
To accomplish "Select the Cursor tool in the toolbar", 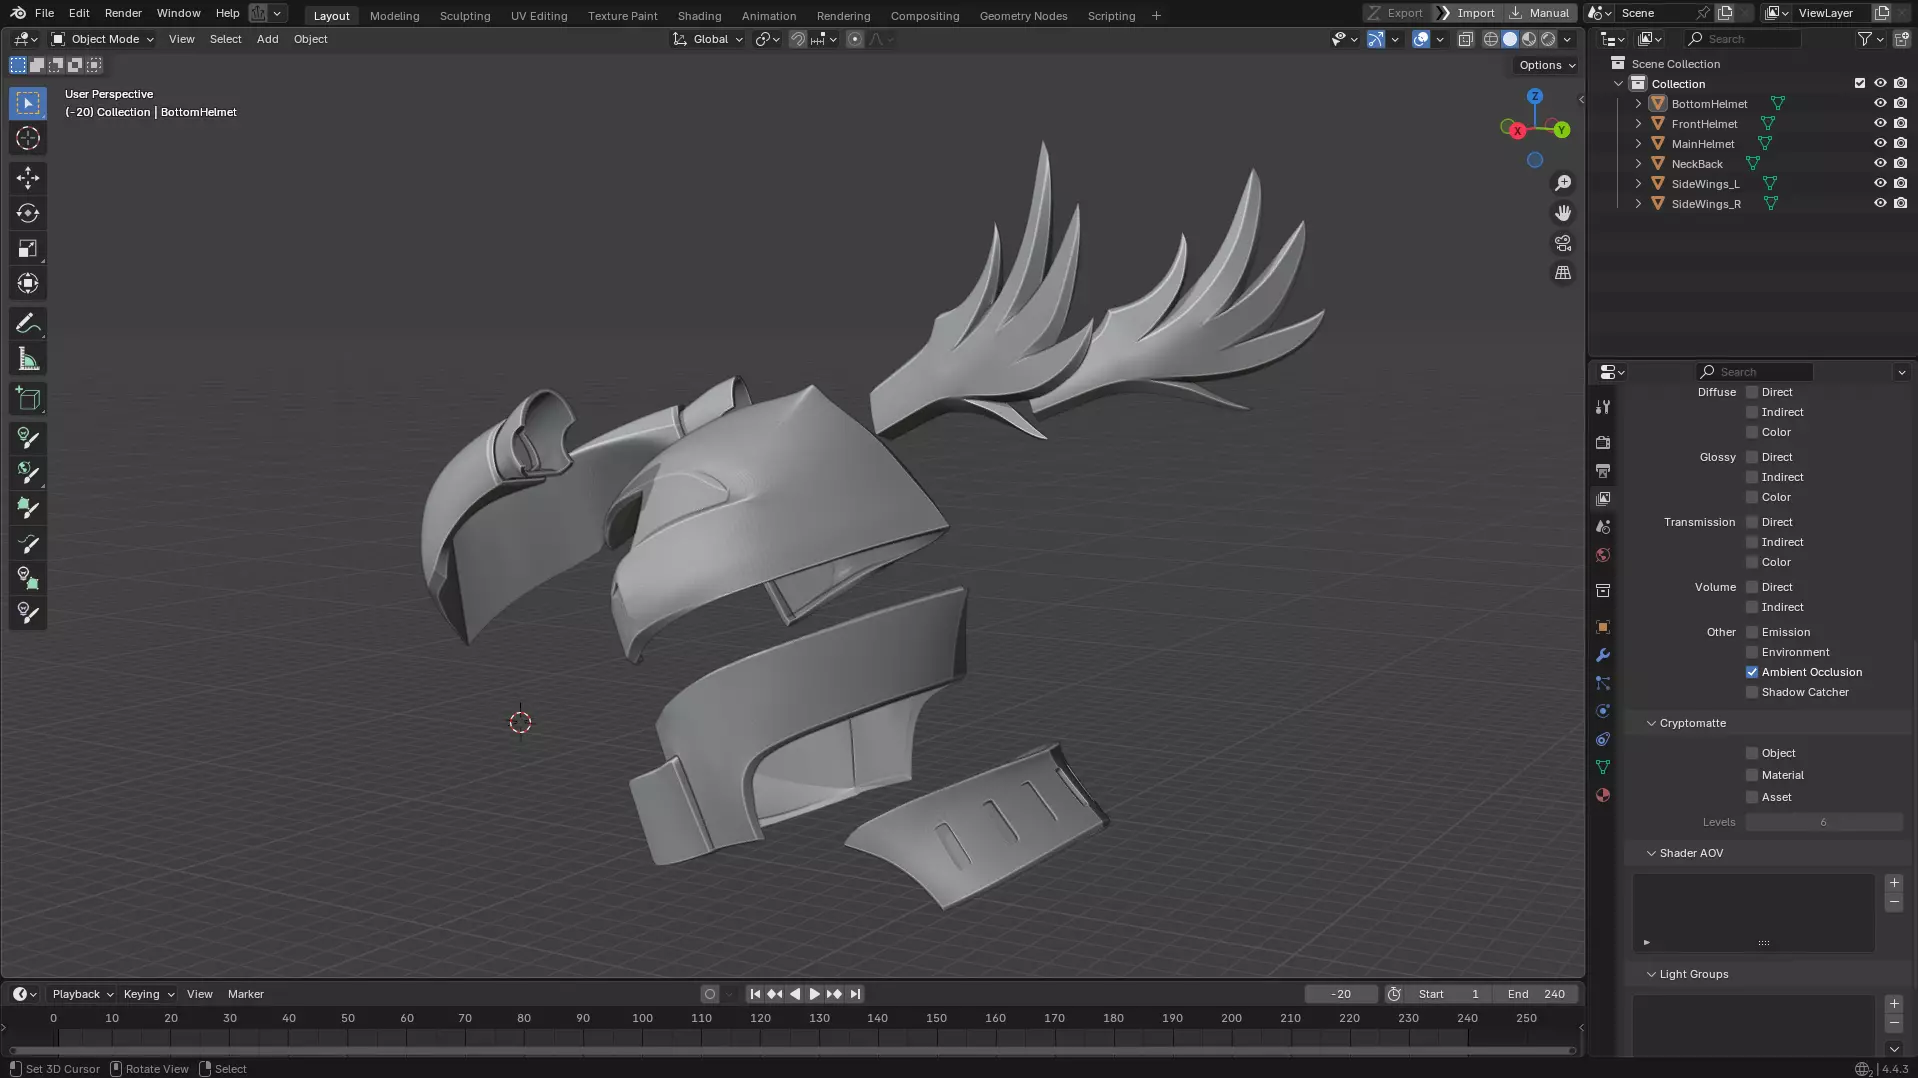I will pos(28,138).
